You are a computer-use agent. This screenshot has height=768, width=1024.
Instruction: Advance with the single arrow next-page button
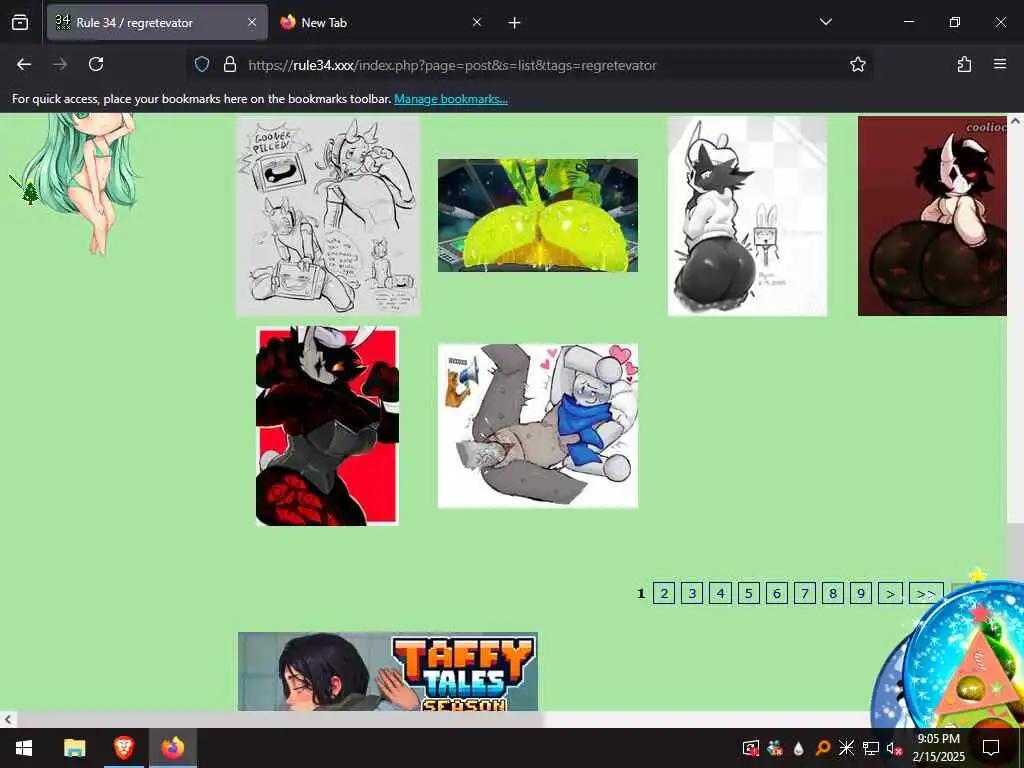(x=890, y=593)
